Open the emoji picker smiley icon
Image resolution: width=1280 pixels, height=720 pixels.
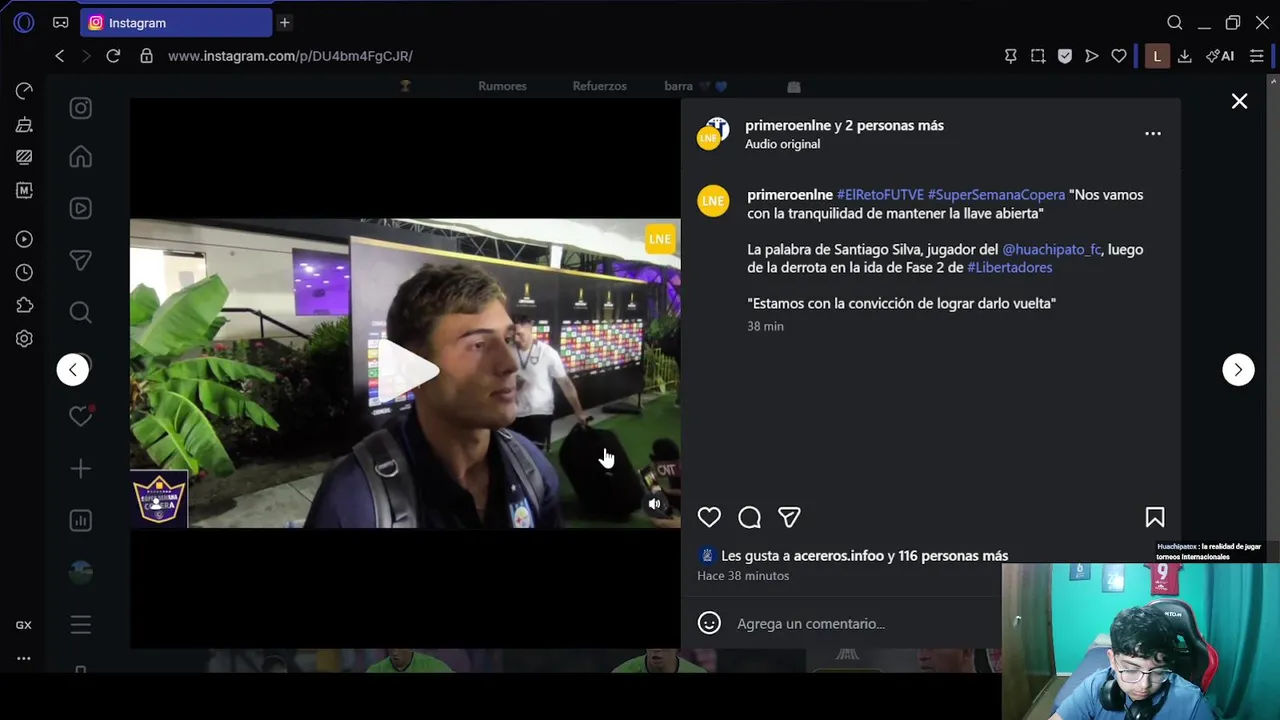click(x=709, y=623)
